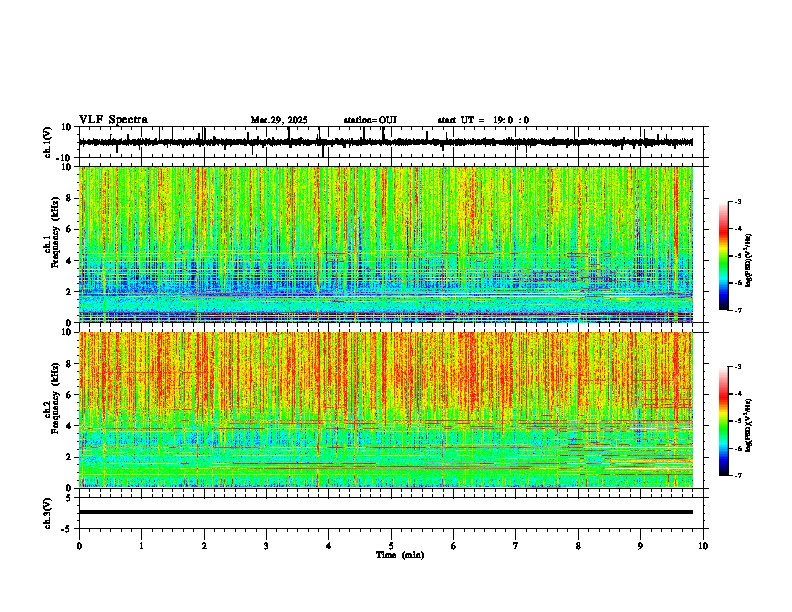
Task: Click the ch.1 spectrogram color scale bar
Action: [x=723, y=256]
